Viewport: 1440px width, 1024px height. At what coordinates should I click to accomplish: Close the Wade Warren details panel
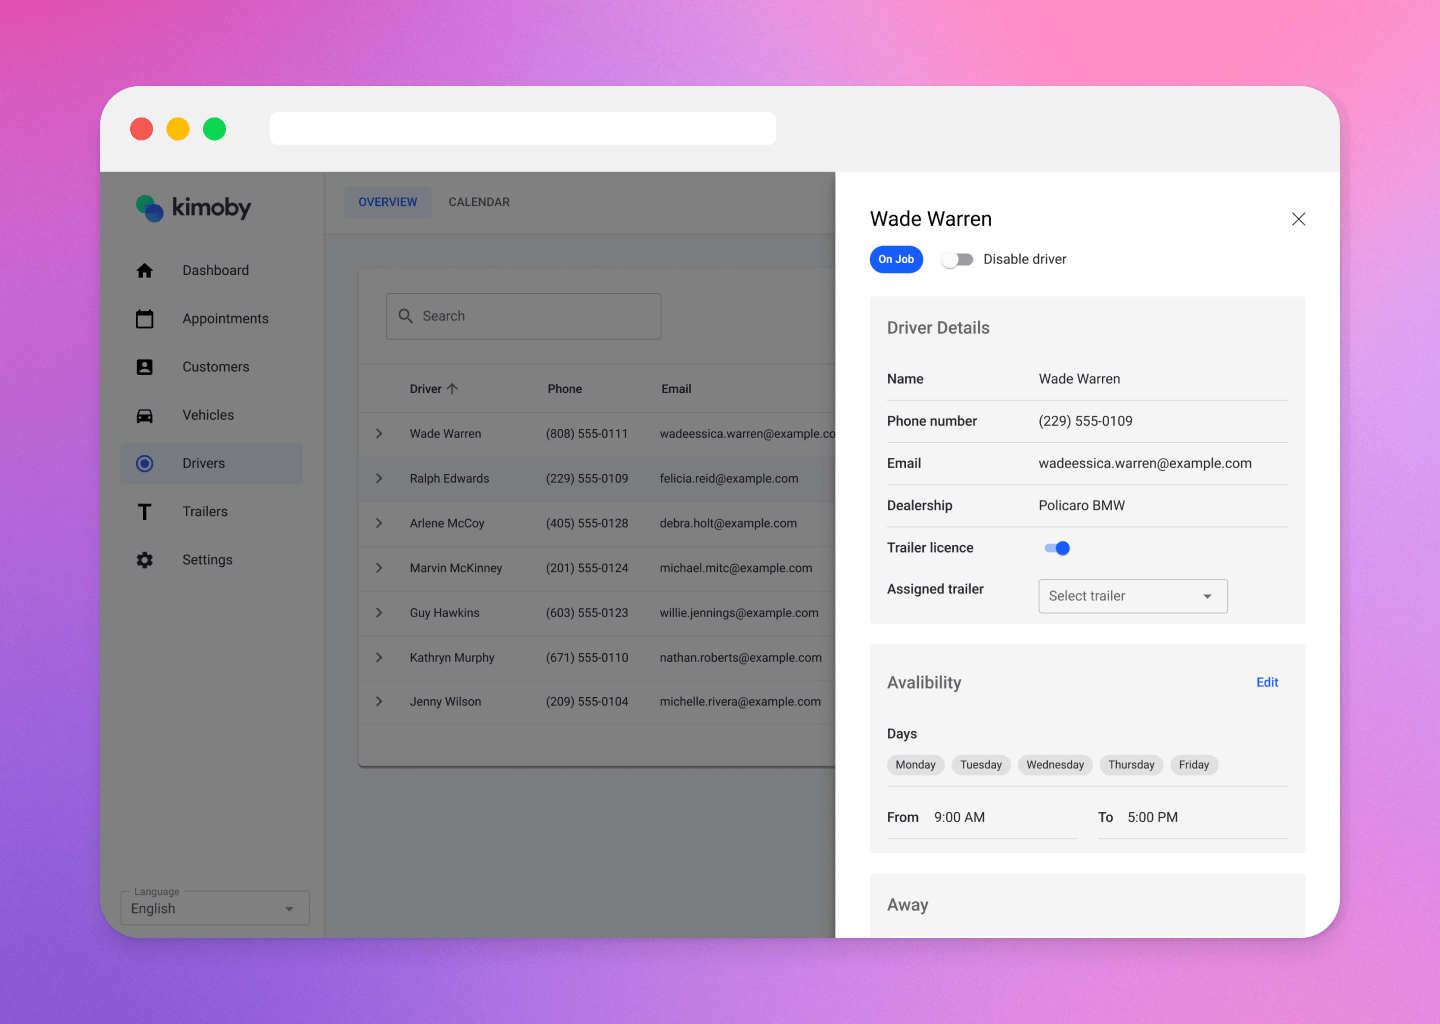click(1298, 218)
